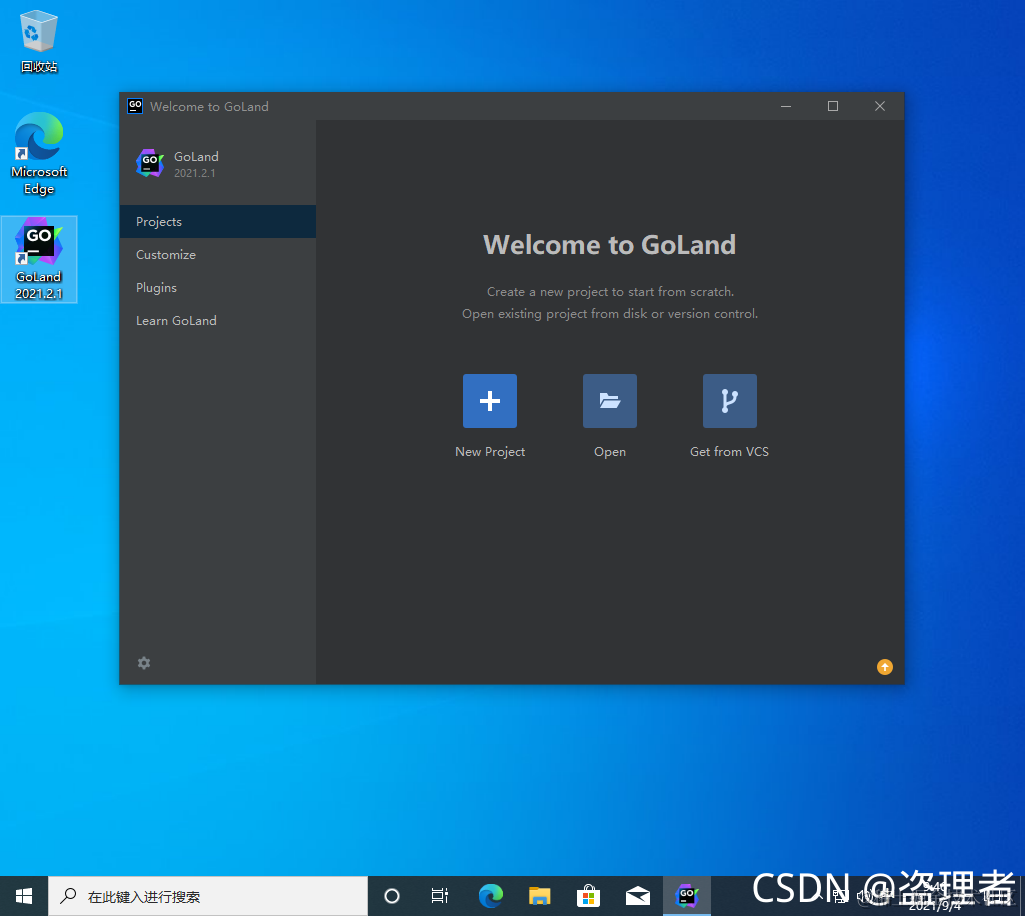Click the Open folder icon
1025x916 pixels.
coord(609,401)
